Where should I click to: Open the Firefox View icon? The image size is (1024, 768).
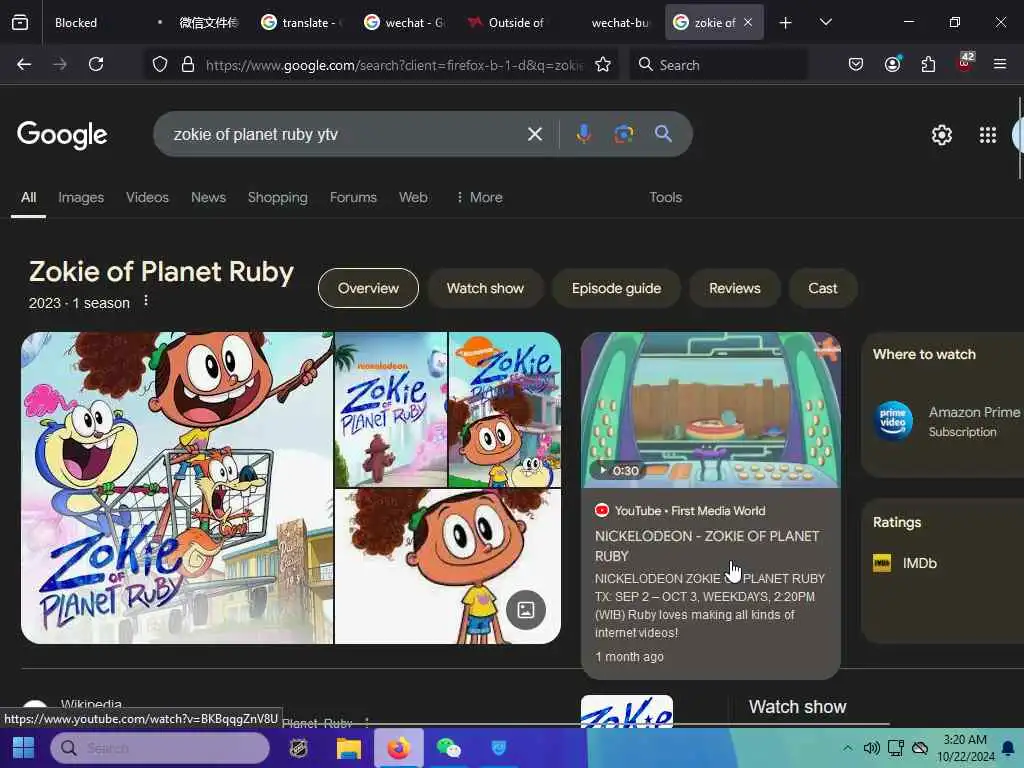coord(20,22)
